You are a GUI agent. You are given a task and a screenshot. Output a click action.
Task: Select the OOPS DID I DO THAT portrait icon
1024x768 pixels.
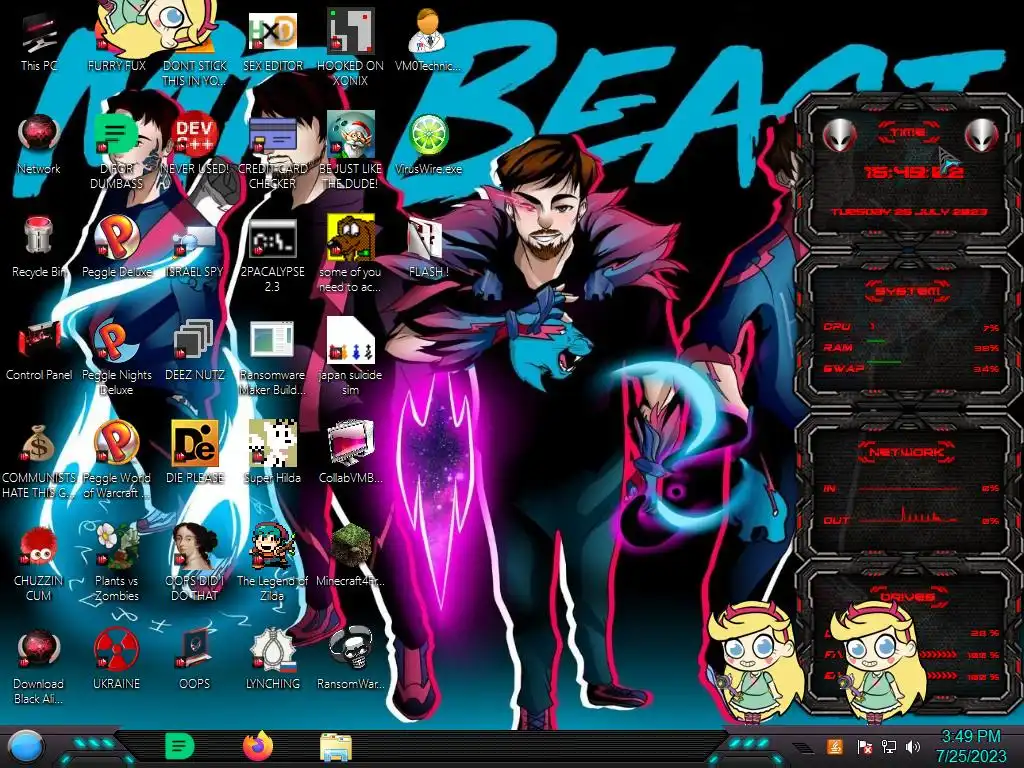click(x=195, y=564)
